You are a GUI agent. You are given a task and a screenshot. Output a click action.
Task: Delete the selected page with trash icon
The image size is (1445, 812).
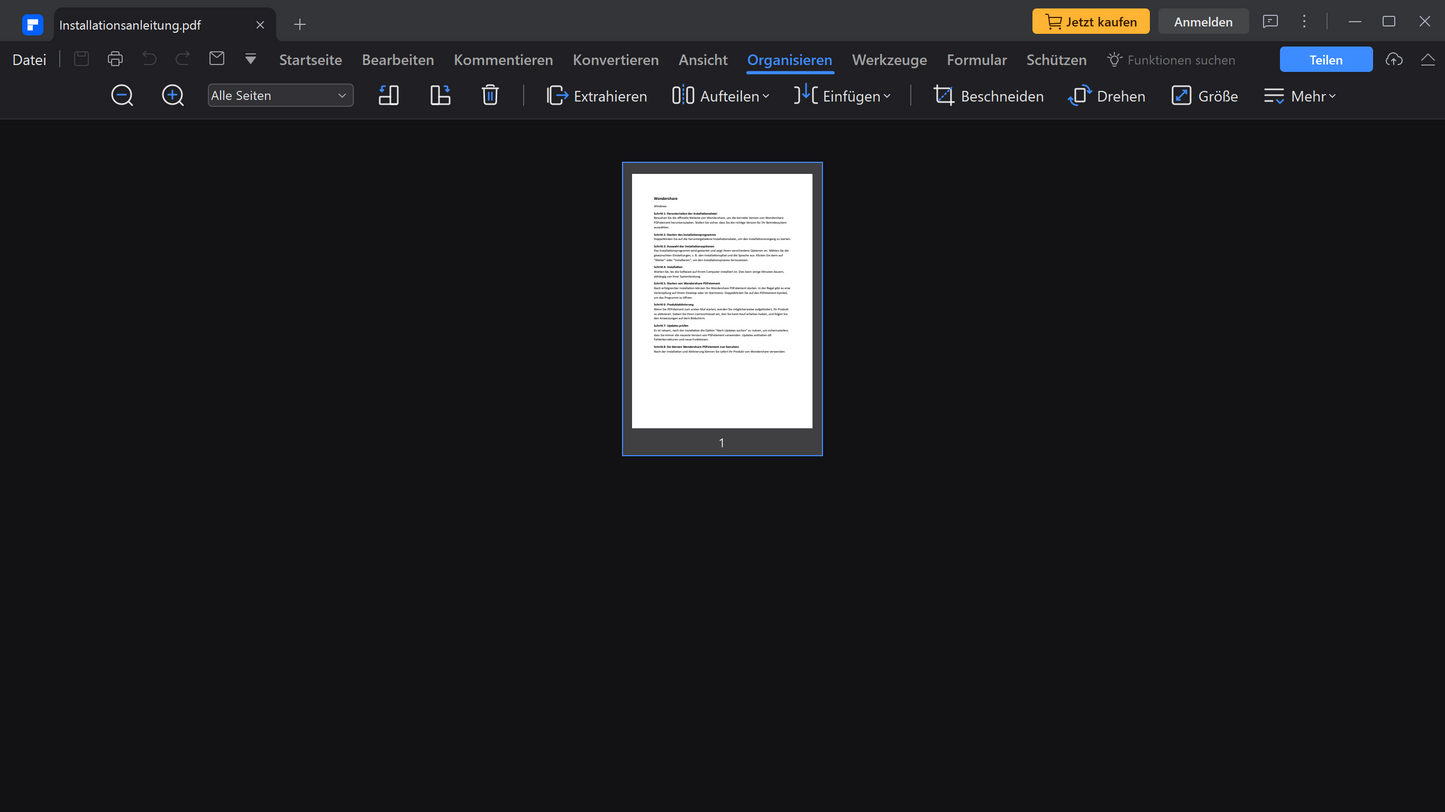[490, 96]
